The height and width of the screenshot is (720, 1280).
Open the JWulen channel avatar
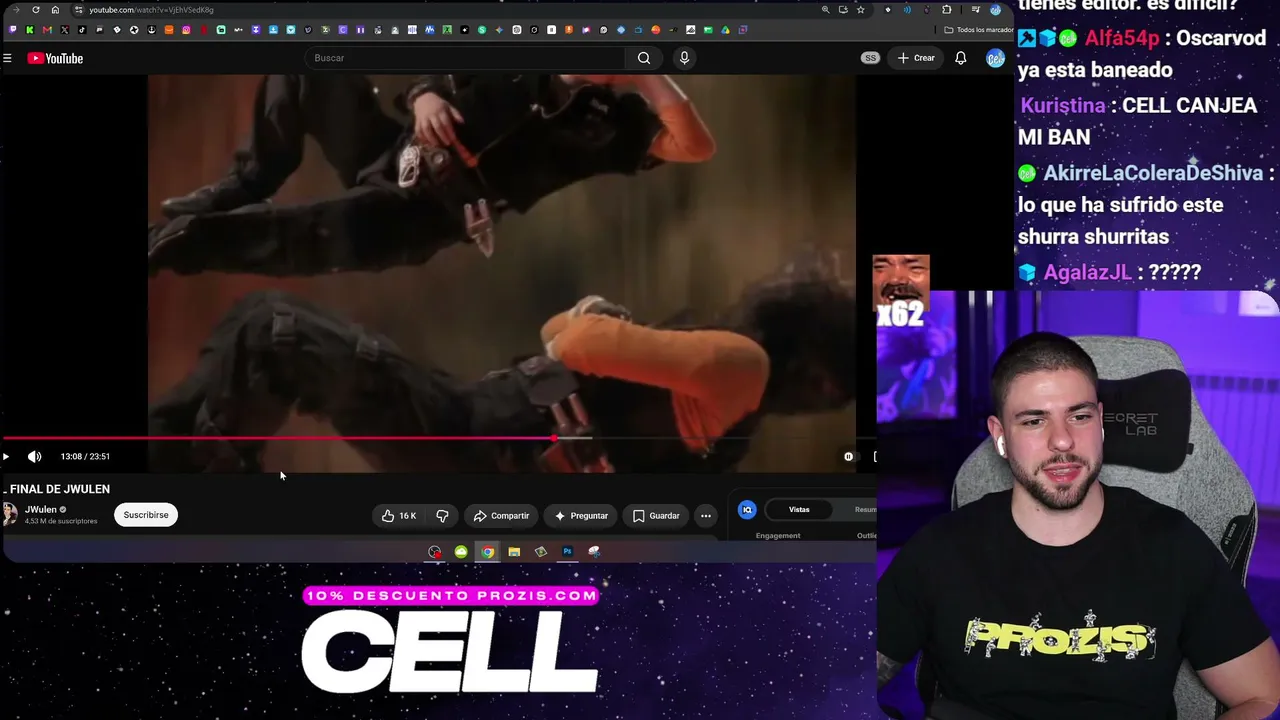click(10, 514)
